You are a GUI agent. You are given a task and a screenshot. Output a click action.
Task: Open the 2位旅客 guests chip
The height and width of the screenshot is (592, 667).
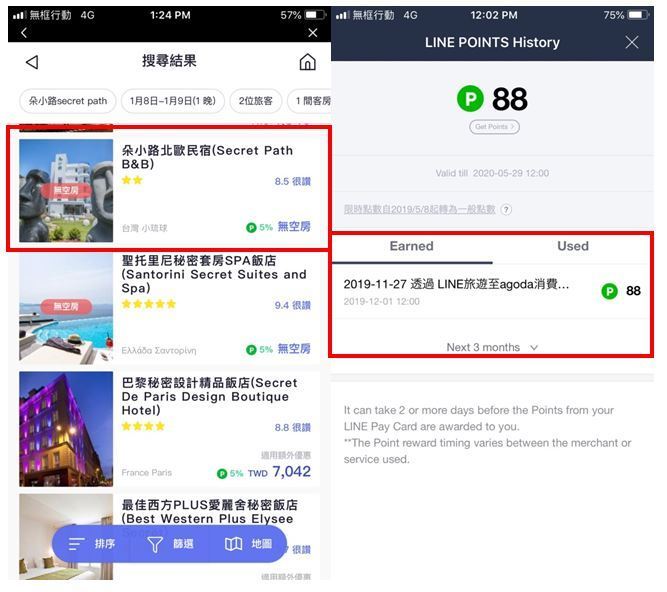(x=255, y=101)
